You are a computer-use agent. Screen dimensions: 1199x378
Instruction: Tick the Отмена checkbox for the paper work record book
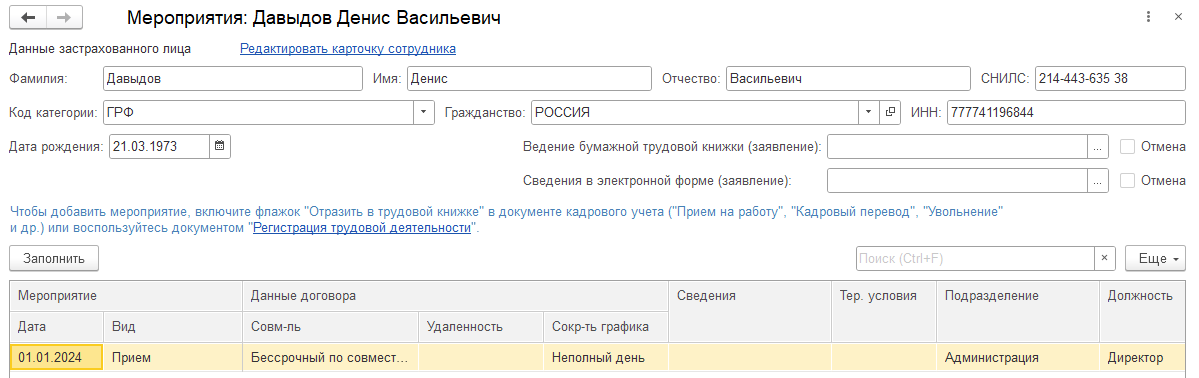pos(1127,146)
